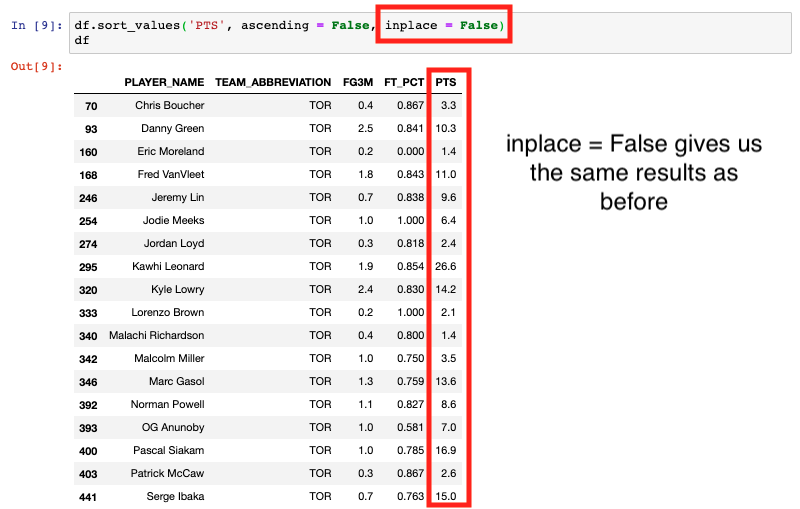Select the Kawhi Leonard name cell
800x509 pixels.
pyautogui.click(x=168, y=266)
